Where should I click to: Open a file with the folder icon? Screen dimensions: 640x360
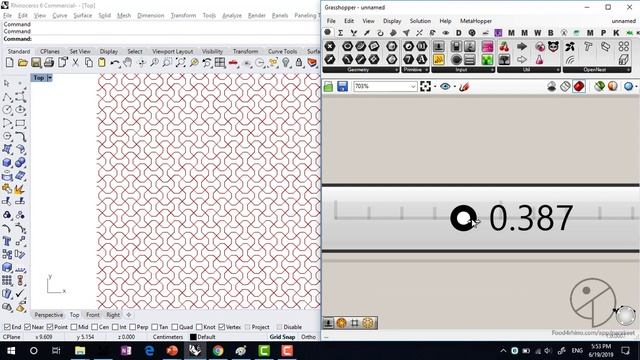pos(23,62)
